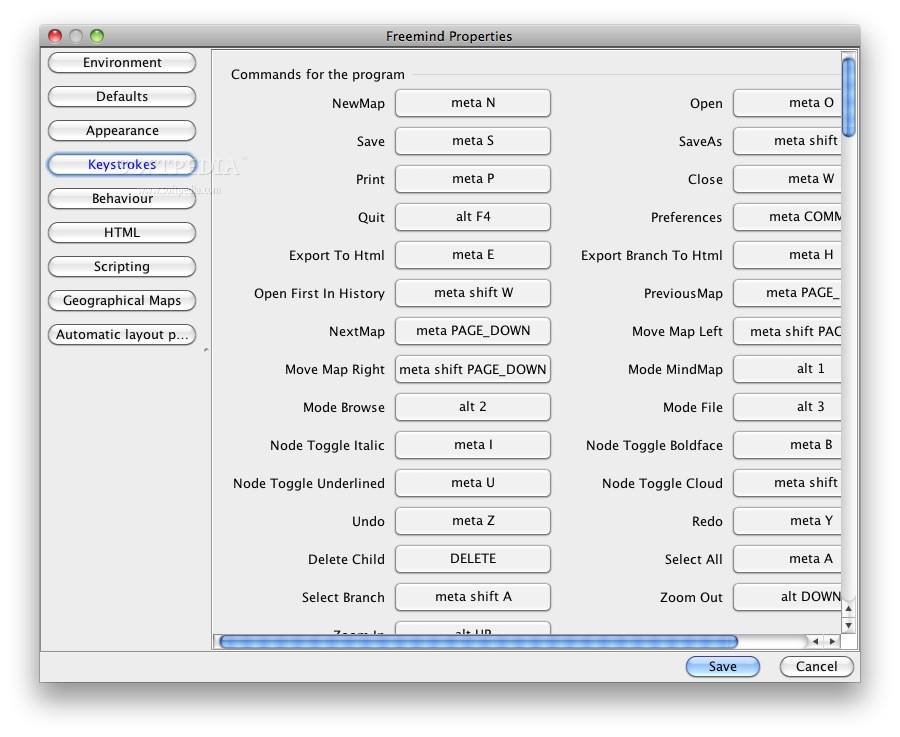Edit SaveAs shortcut button

(x=788, y=141)
